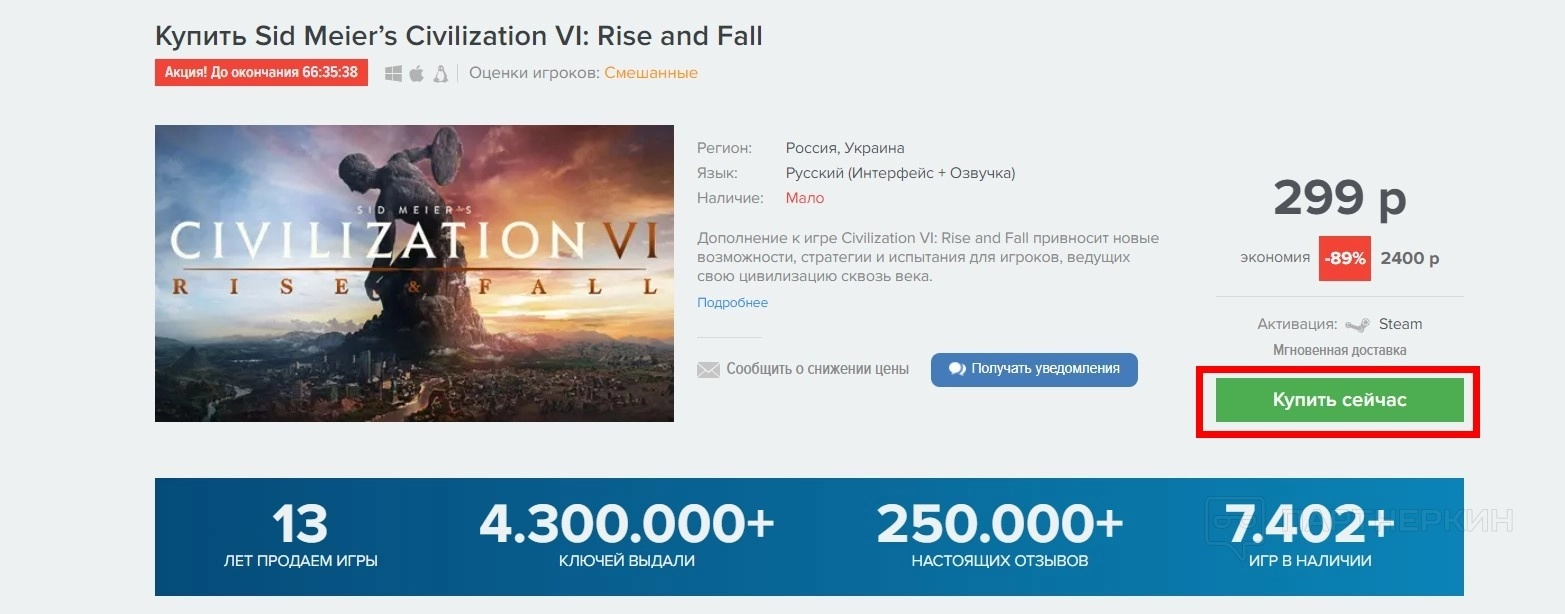Click the 299 р price
Screen dimensions: 1565x614
tap(1339, 199)
